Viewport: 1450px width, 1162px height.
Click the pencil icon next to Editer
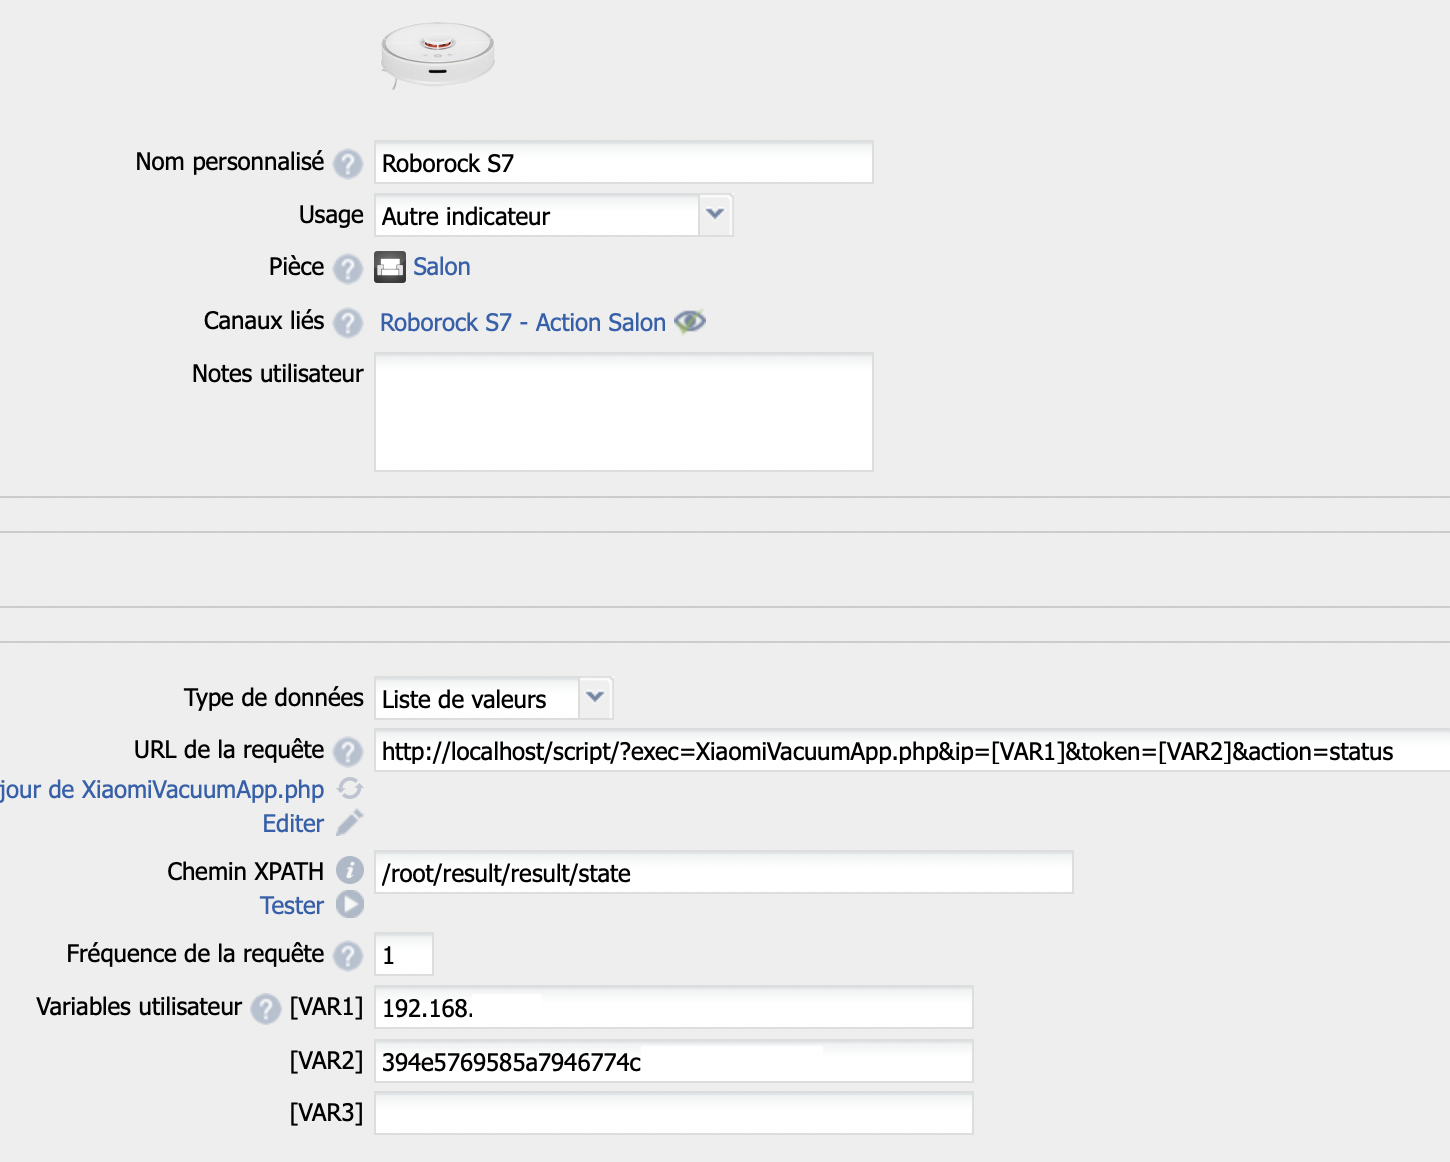350,823
